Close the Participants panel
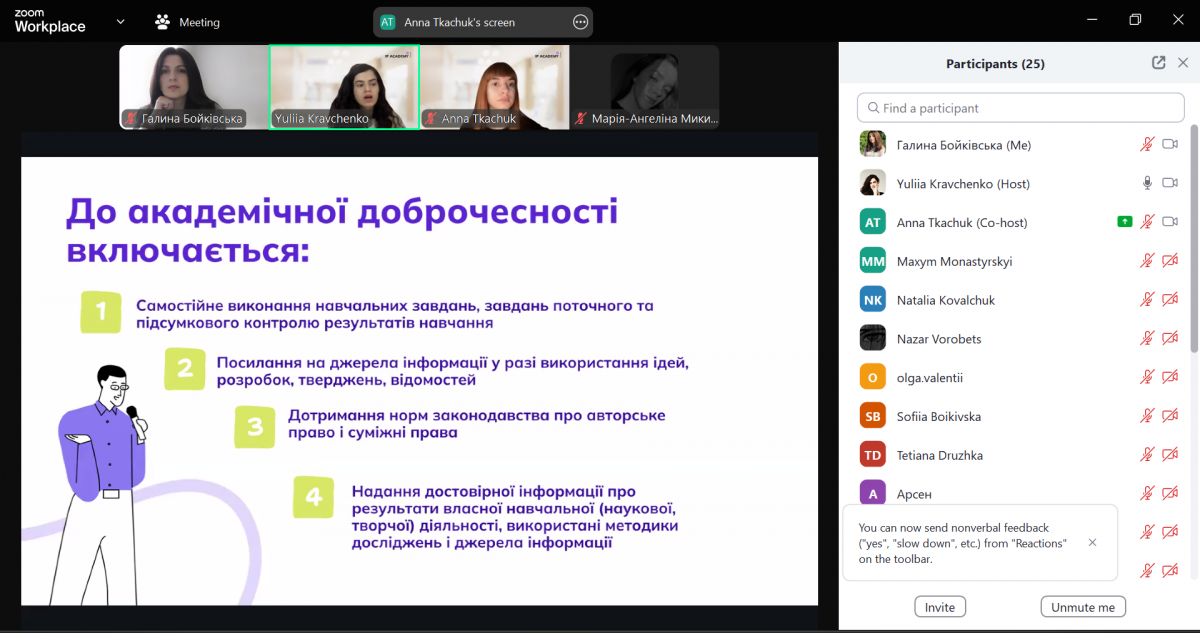The height and width of the screenshot is (633, 1200). click(x=1183, y=63)
